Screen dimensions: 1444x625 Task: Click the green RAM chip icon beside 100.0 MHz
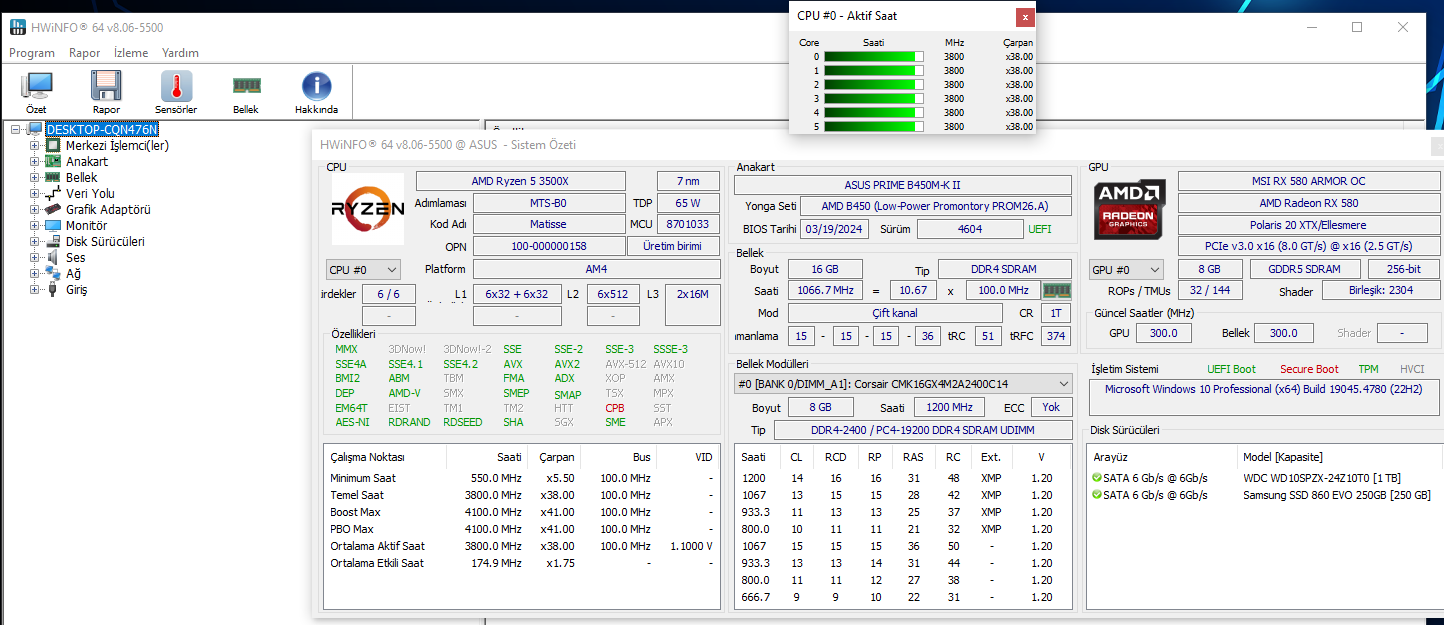[1056, 290]
